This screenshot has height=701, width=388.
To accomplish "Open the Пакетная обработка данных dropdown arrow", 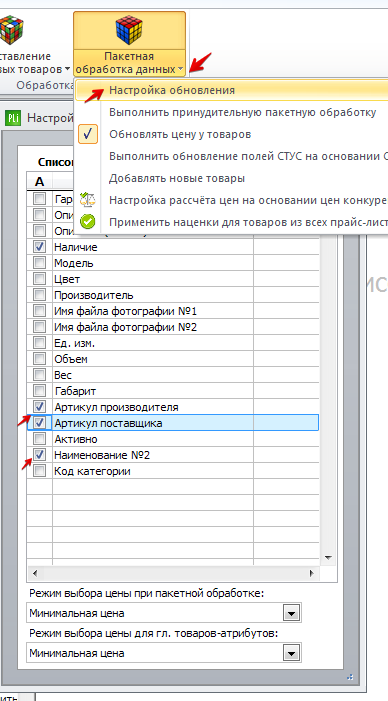I will point(180,70).
